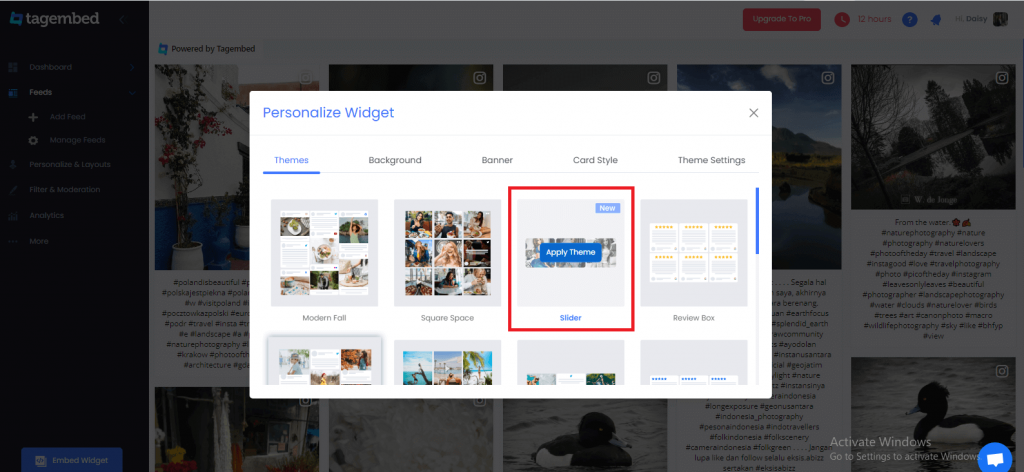Select the beach photos theme thumbnail in second row
This screenshot has width=1024, height=472.
point(447,362)
